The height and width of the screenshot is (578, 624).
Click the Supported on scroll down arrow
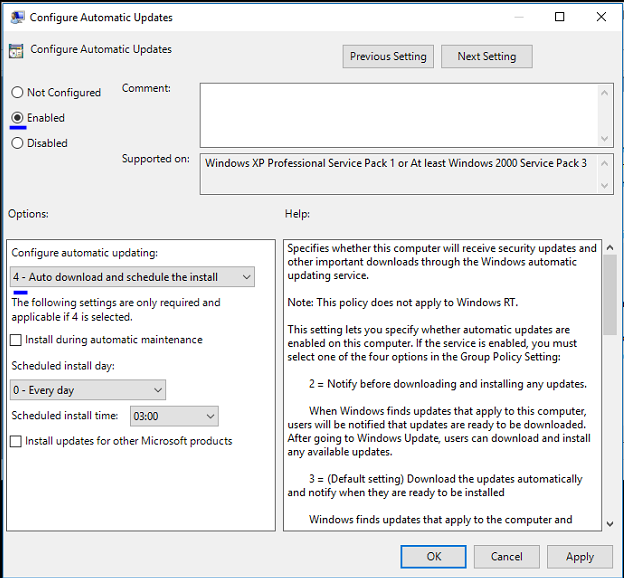[604, 186]
